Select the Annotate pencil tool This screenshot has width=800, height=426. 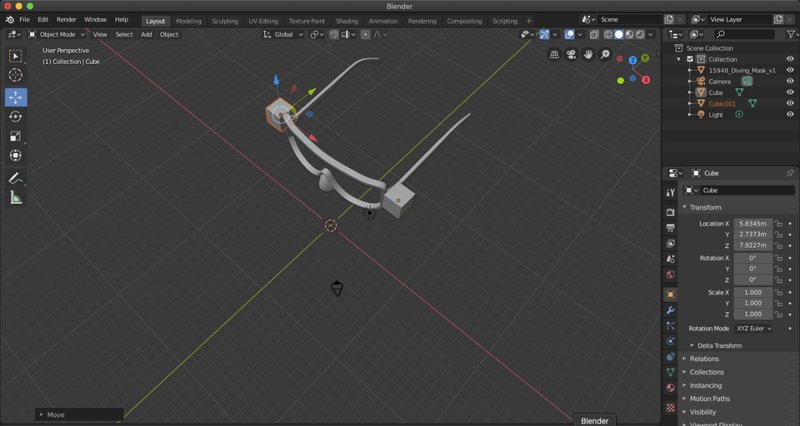15,178
